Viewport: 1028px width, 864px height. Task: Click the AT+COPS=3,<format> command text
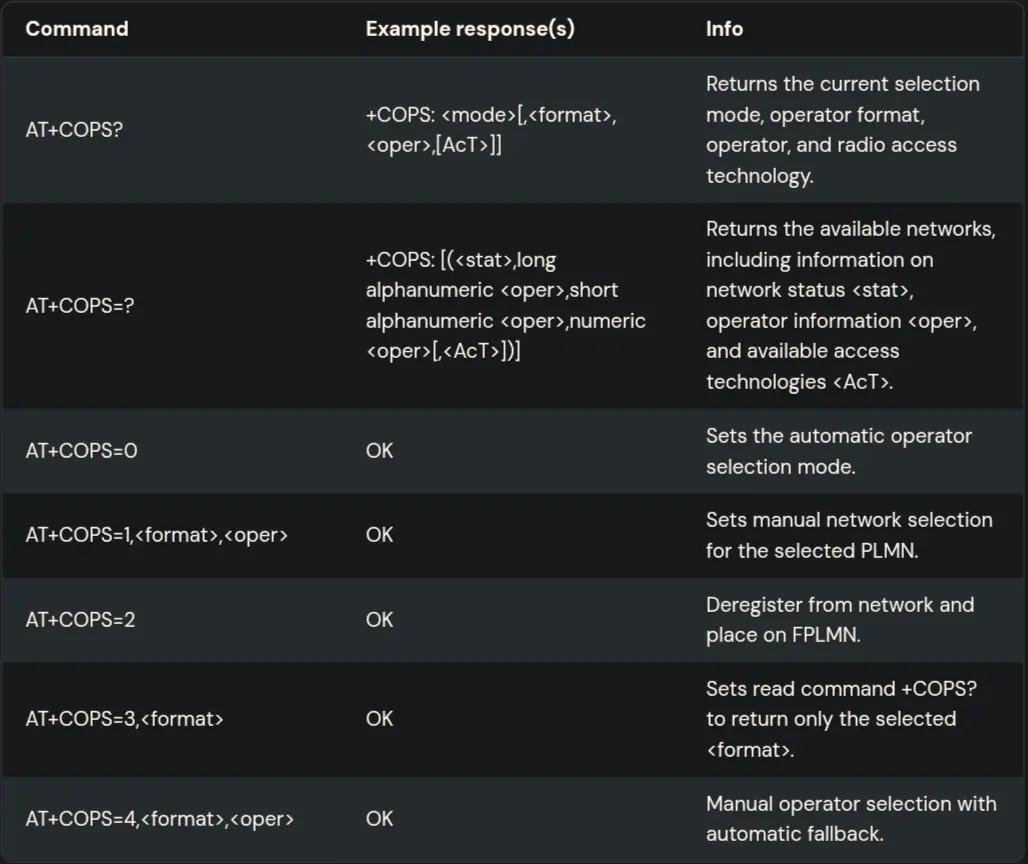(125, 719)
